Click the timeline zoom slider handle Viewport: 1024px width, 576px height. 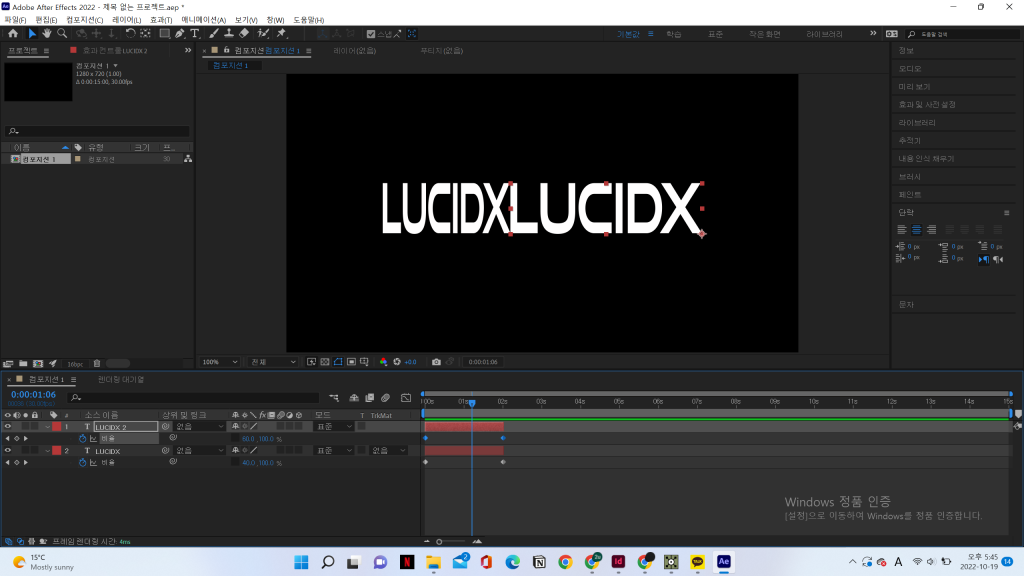click(x=439, y=541)
